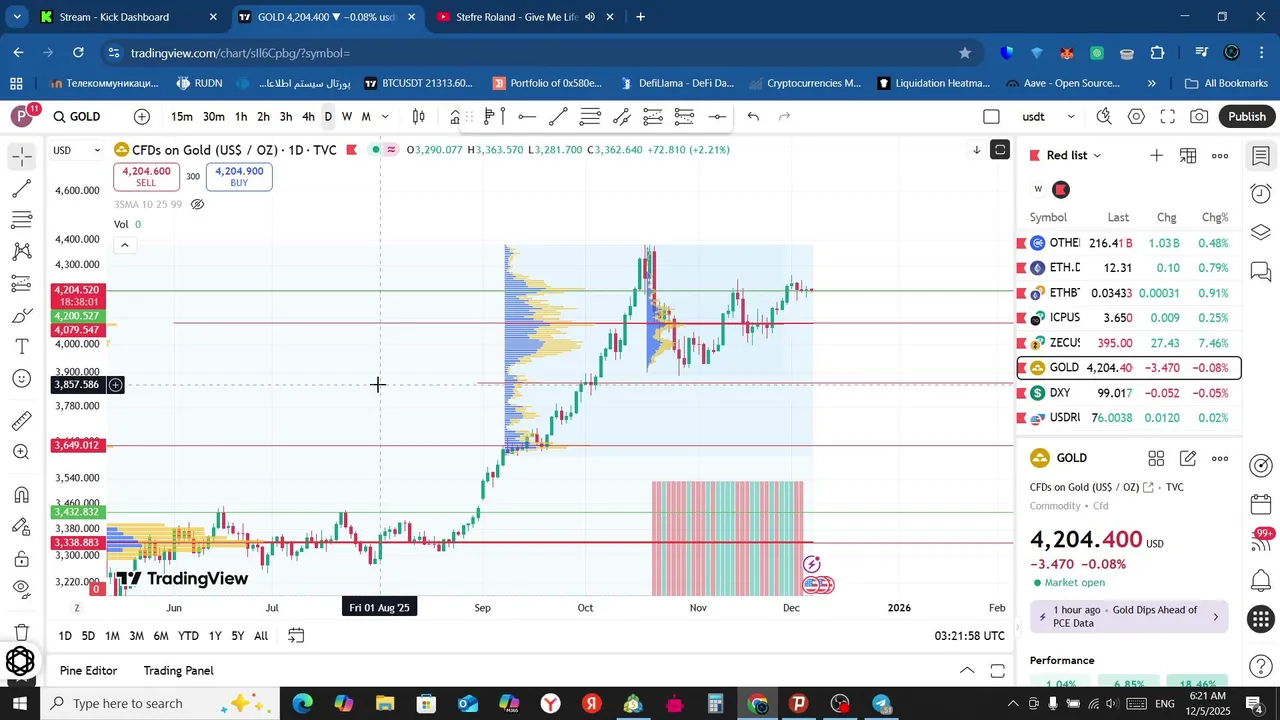Select the trend line drawing tool
This screenshot has height=720, width=1280.
click(x=22, y=188)
